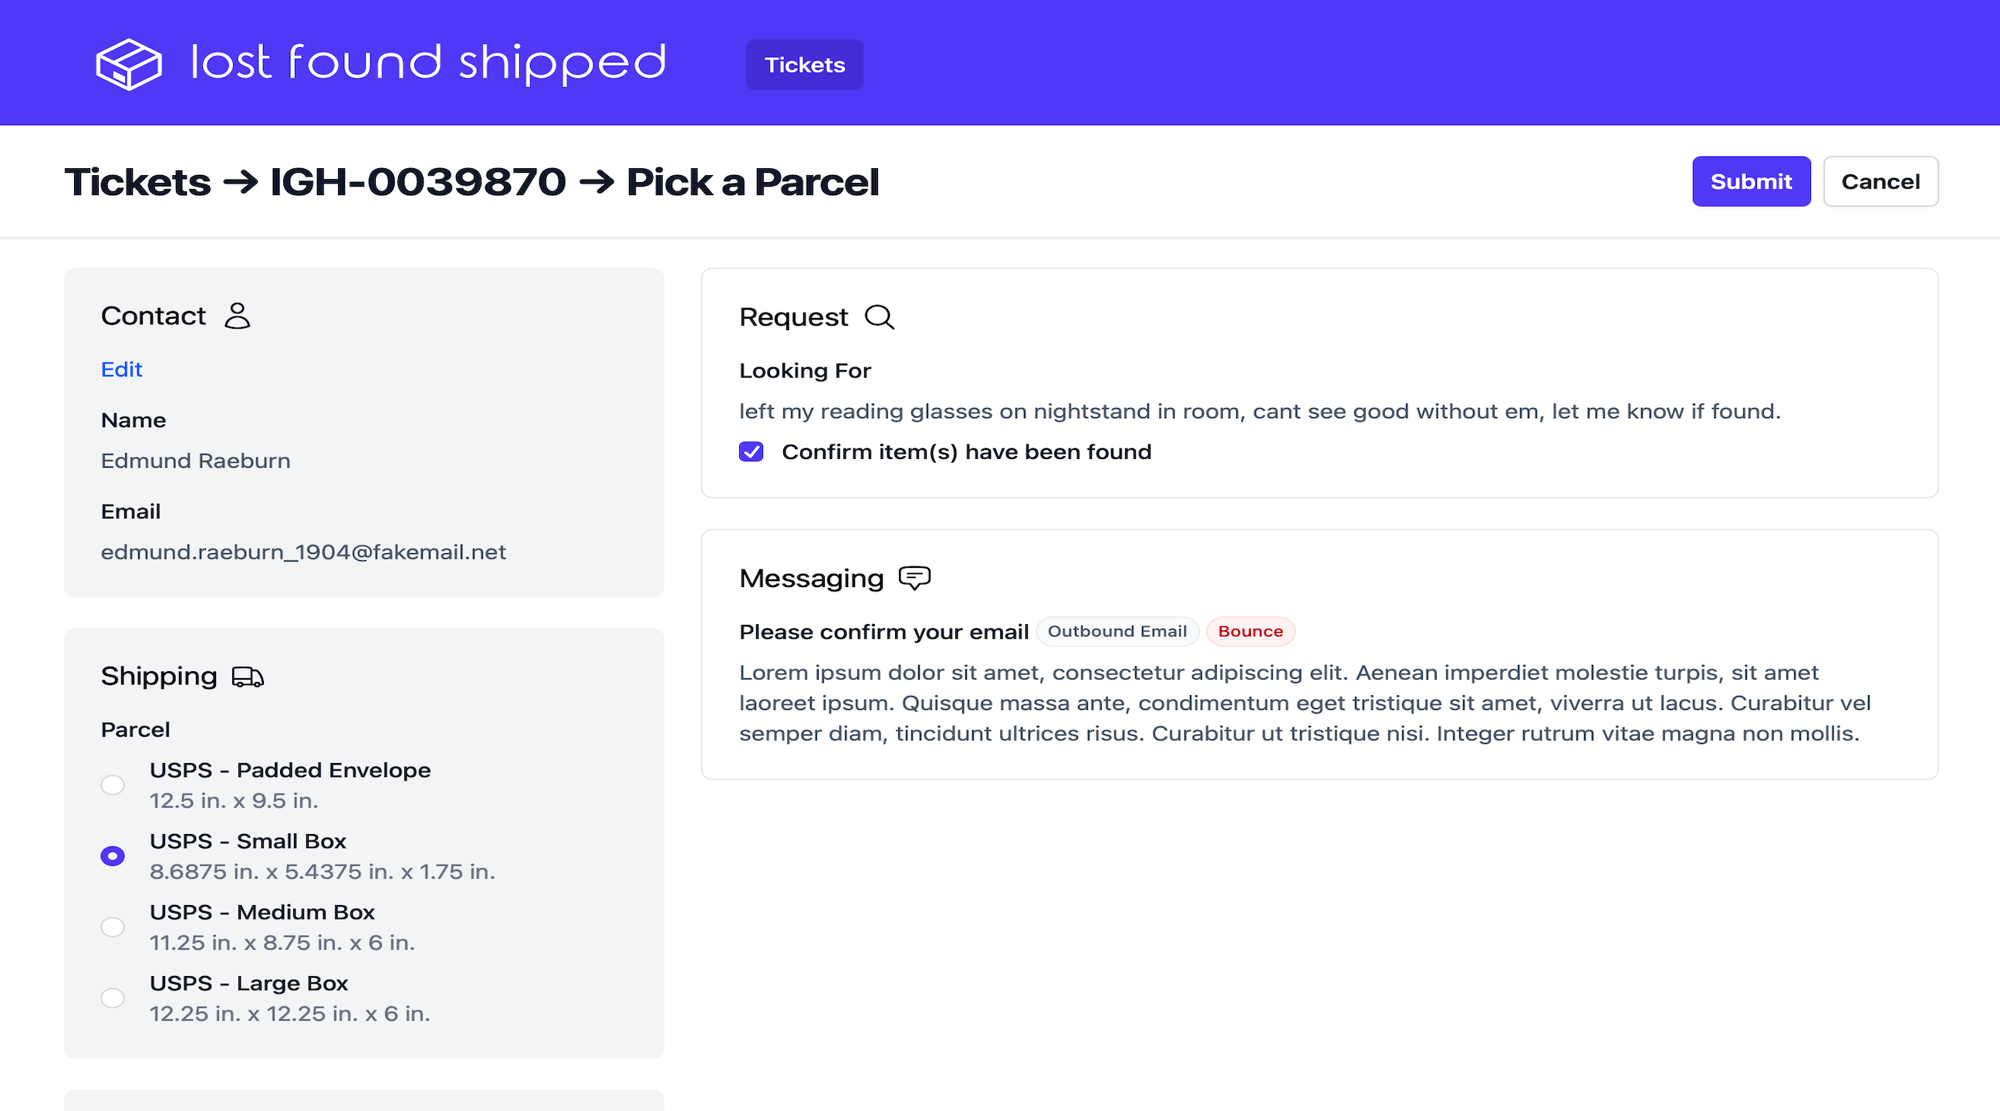2000x1111 pixels.
Task: Click the lost found shipped logo text
Action: click(x=428, y=63)
